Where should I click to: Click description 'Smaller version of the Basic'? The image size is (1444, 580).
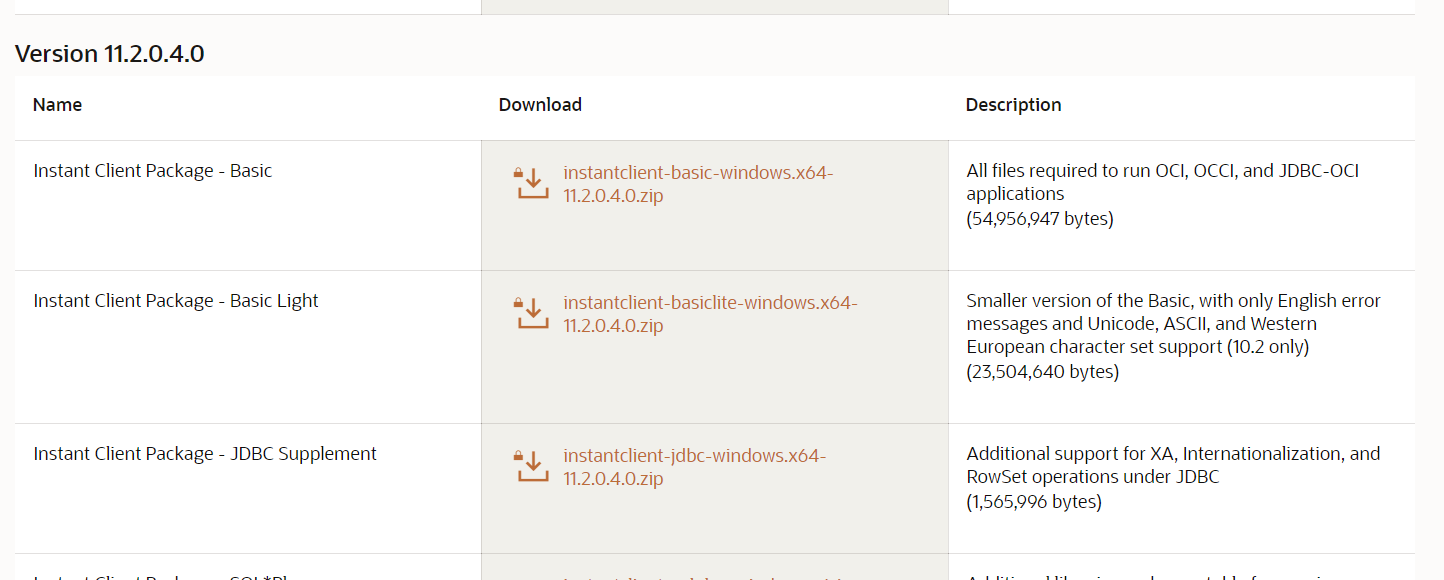(1174, 324)
